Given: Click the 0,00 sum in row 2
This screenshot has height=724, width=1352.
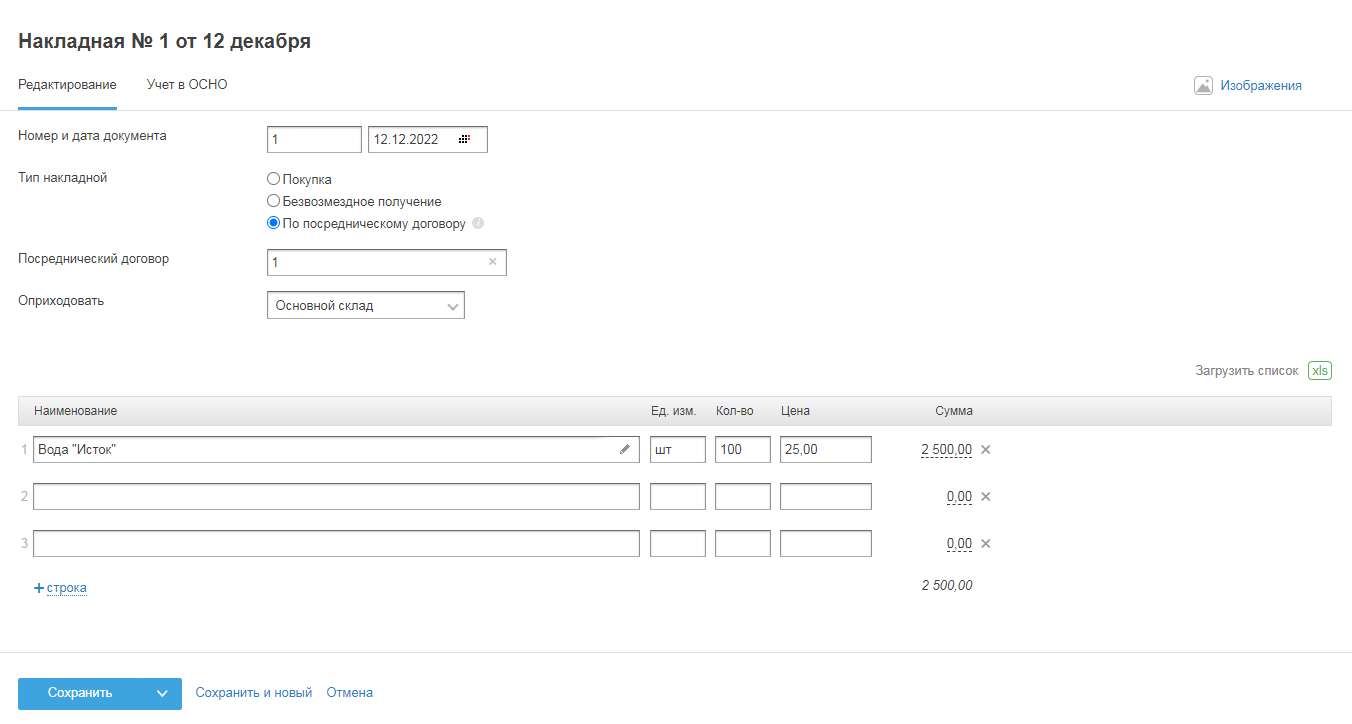Looking at the screenshot, I should pos(959,497).
